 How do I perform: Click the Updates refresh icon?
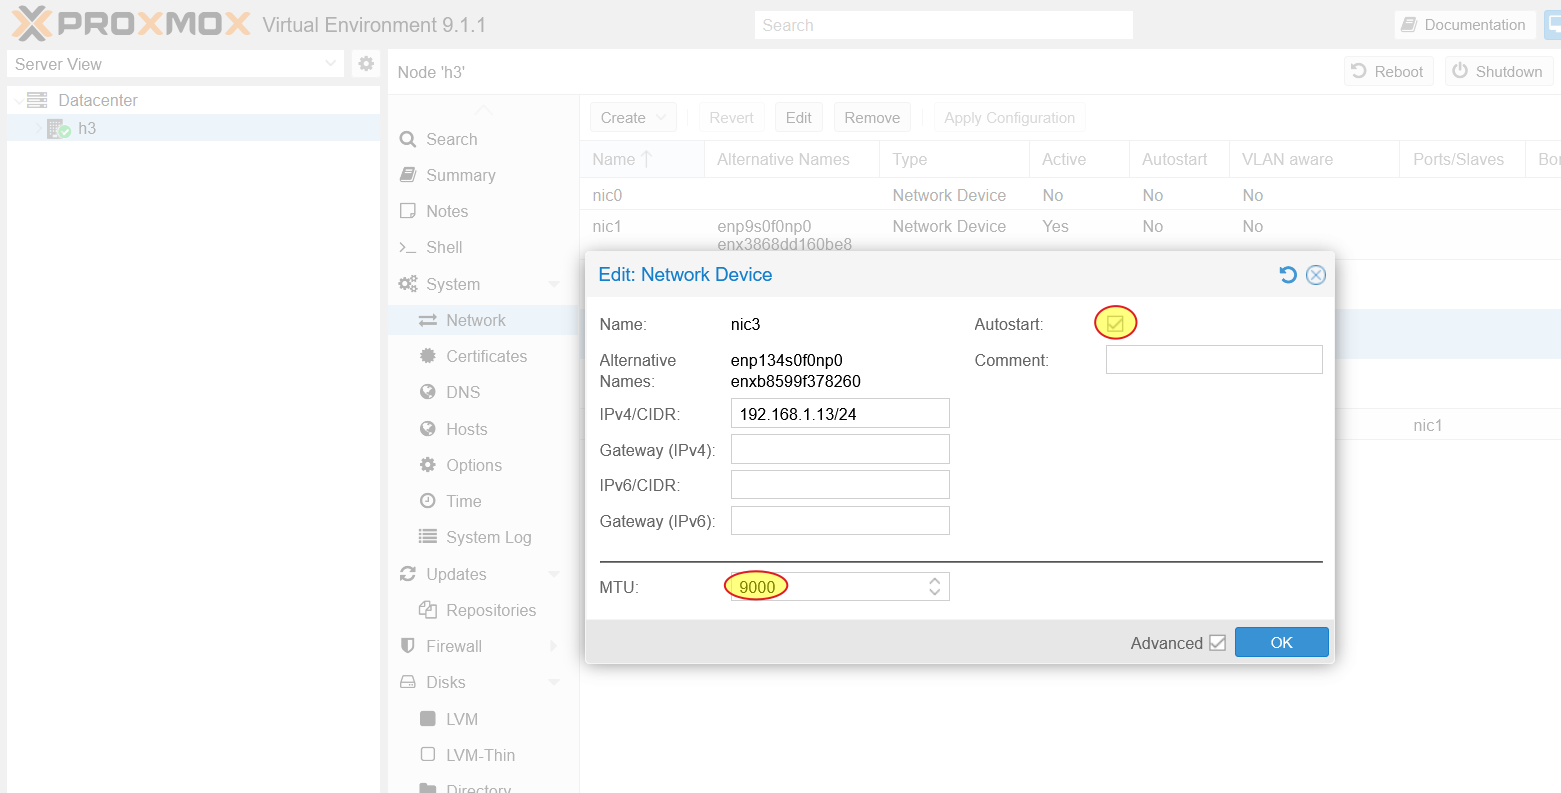[408, 574]
